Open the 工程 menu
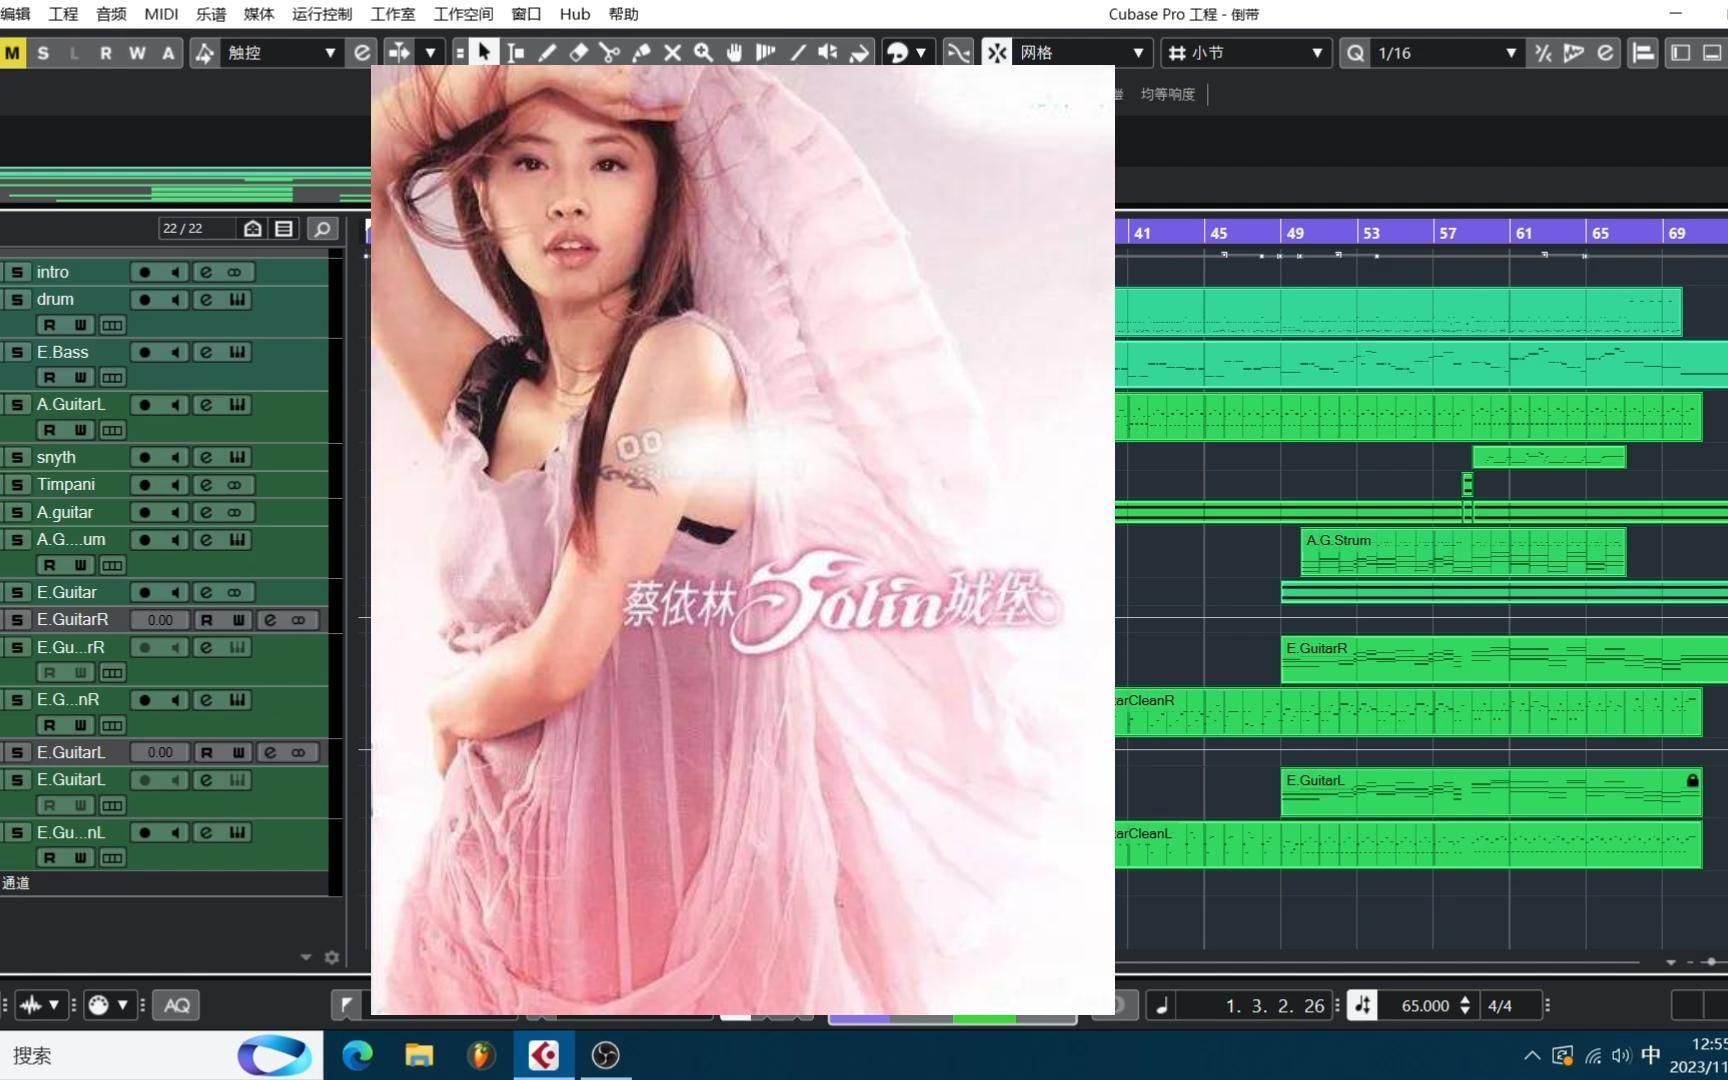1728x1080 pixels. point(63,14)
